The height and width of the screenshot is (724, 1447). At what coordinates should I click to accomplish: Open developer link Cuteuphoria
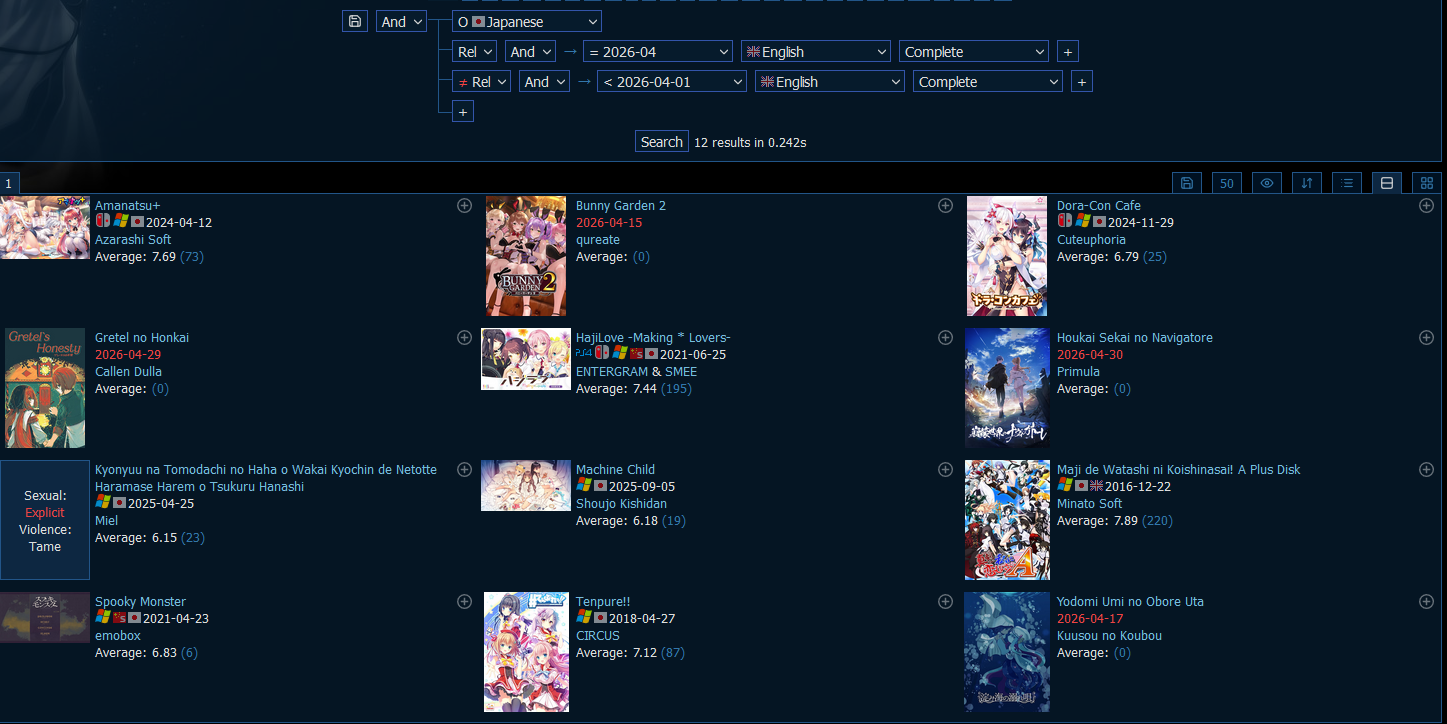[x=1091, y=239]
